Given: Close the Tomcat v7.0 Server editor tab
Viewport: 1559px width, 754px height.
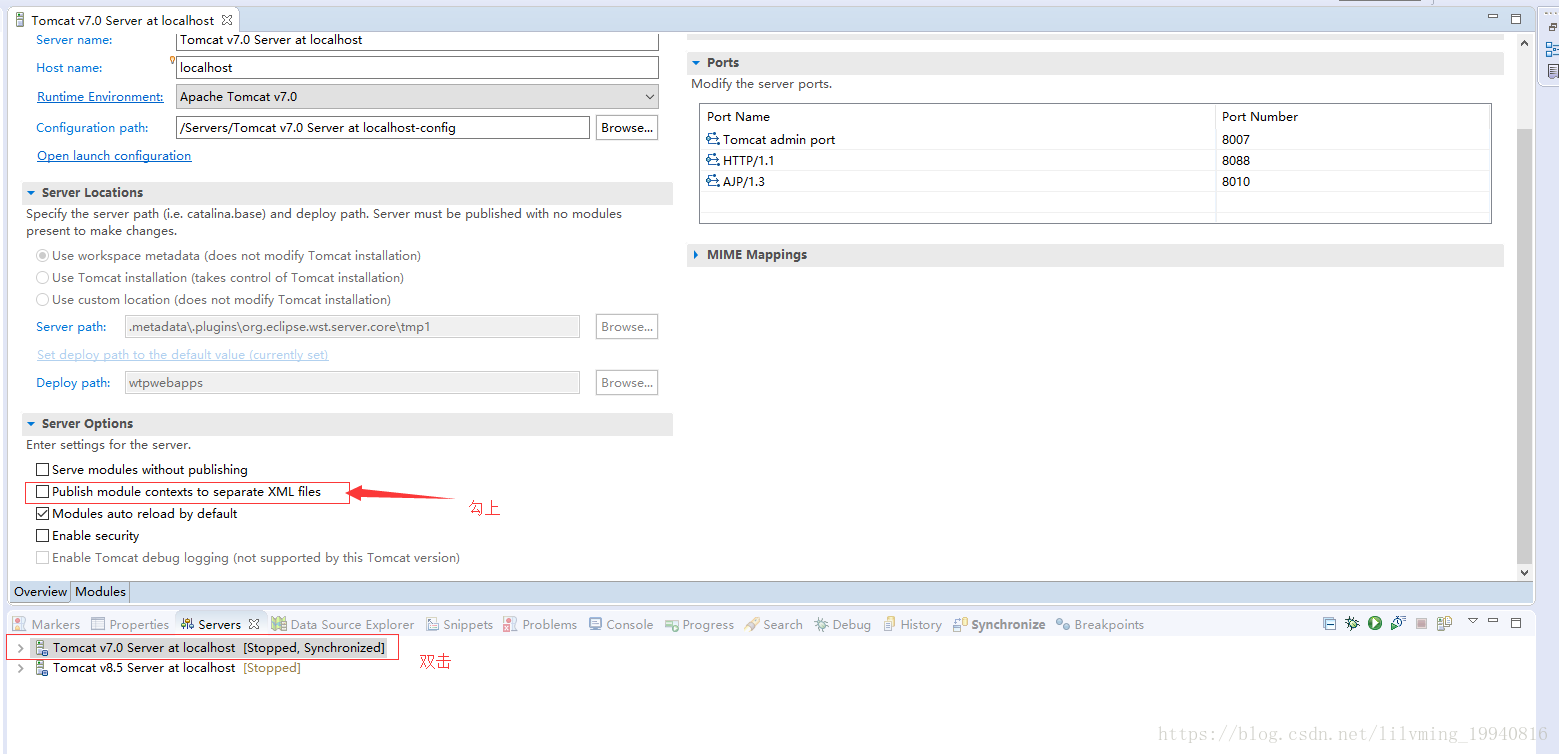Looking at the screenshot, I should pyautogui.click(x=227, y=20).
